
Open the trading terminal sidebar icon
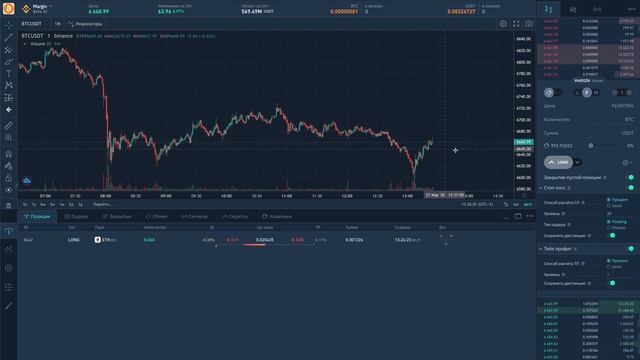9,231
